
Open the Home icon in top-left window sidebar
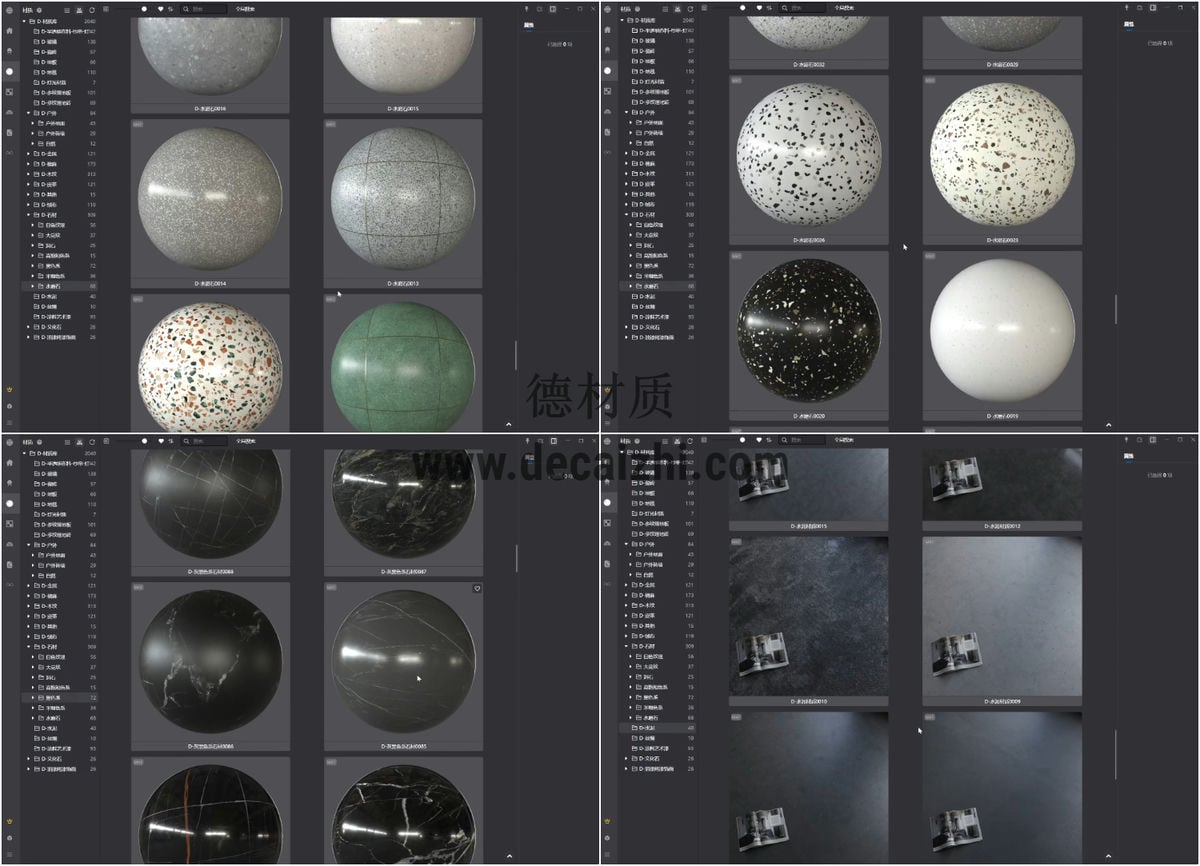(x=10, y=31)
